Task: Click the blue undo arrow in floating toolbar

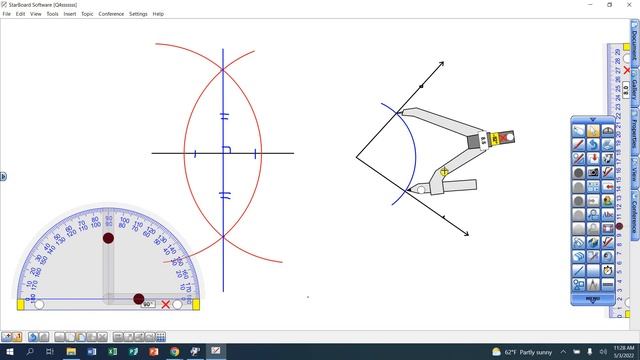Action: pos(593,145)
